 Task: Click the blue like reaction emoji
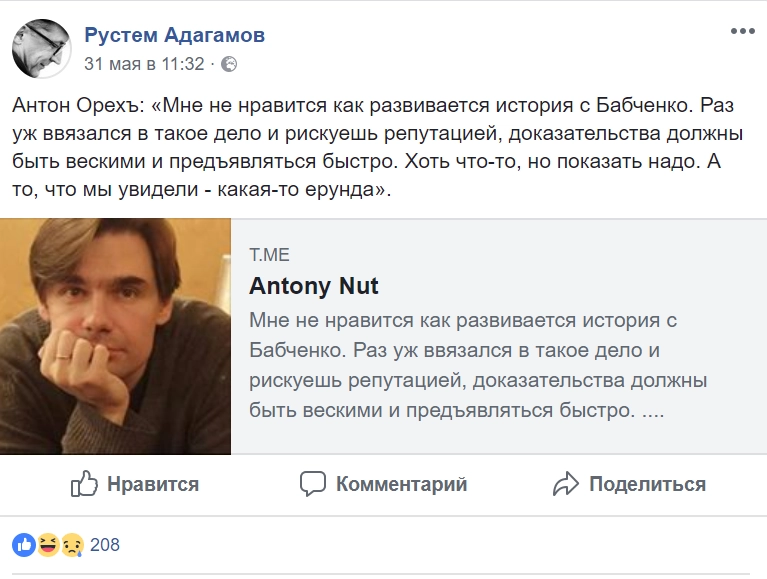click(23, 545)
